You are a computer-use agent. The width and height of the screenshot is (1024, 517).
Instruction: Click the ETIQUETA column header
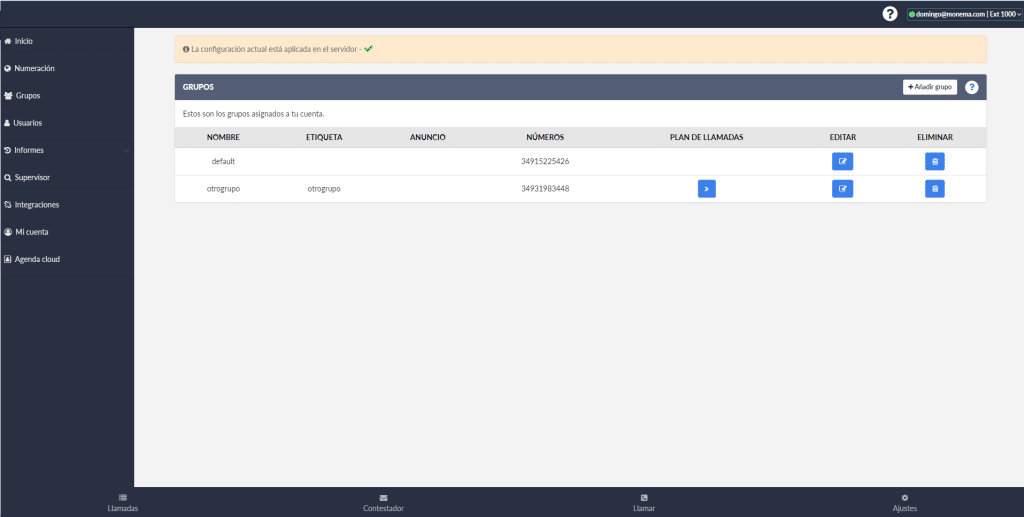[324, 137]
